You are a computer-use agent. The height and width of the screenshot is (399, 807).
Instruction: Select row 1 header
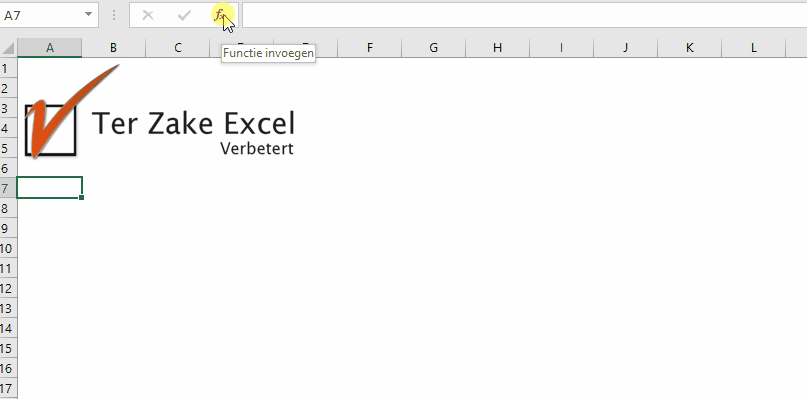point(8,68)
